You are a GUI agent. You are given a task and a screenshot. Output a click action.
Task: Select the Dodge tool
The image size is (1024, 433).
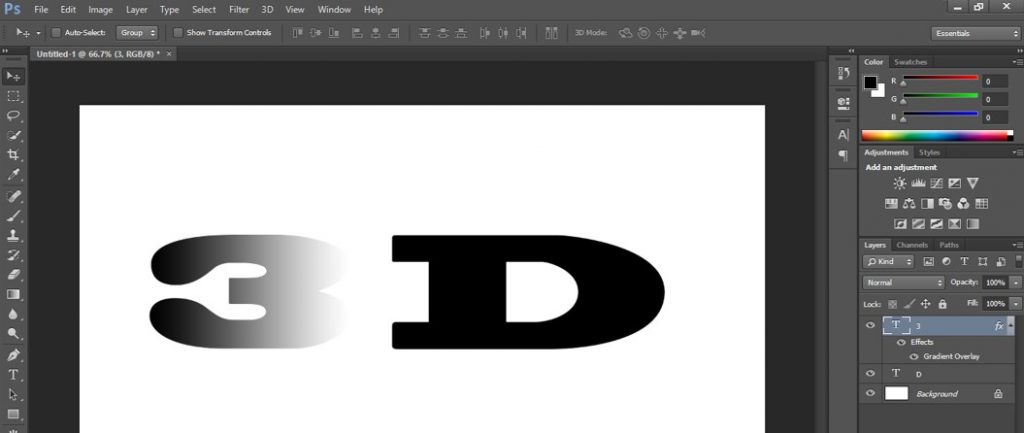tap(13, 334)
